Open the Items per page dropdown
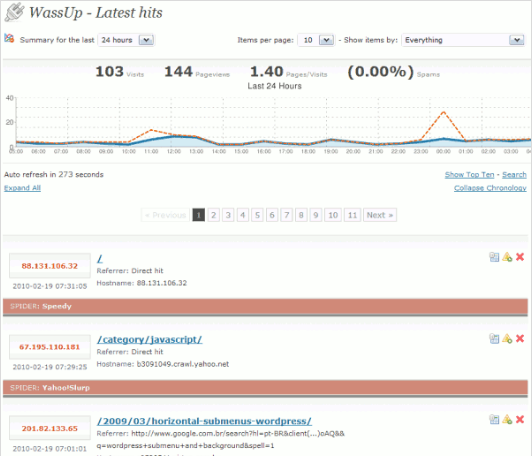 tap(316, 40)
